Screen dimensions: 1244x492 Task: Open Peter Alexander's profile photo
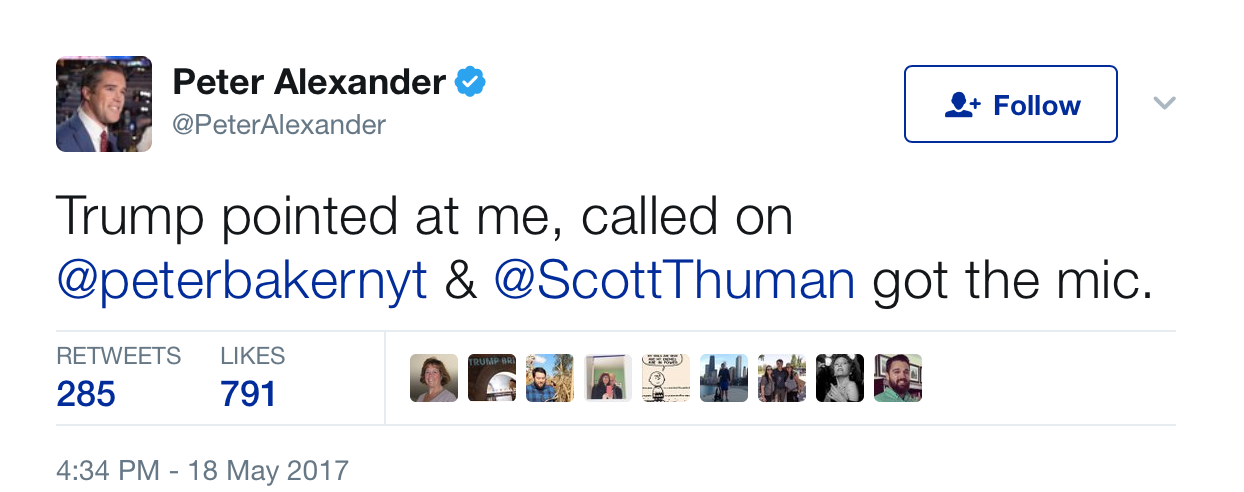tap(104, 104)
